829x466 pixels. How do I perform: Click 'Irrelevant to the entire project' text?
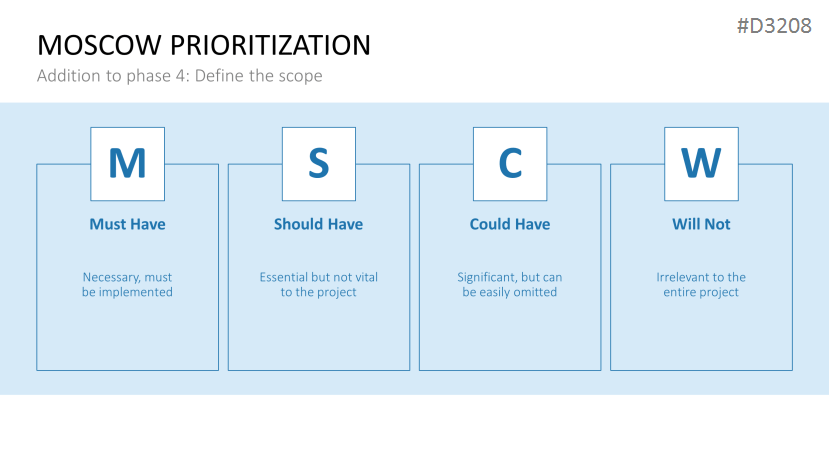coord(701,285)
